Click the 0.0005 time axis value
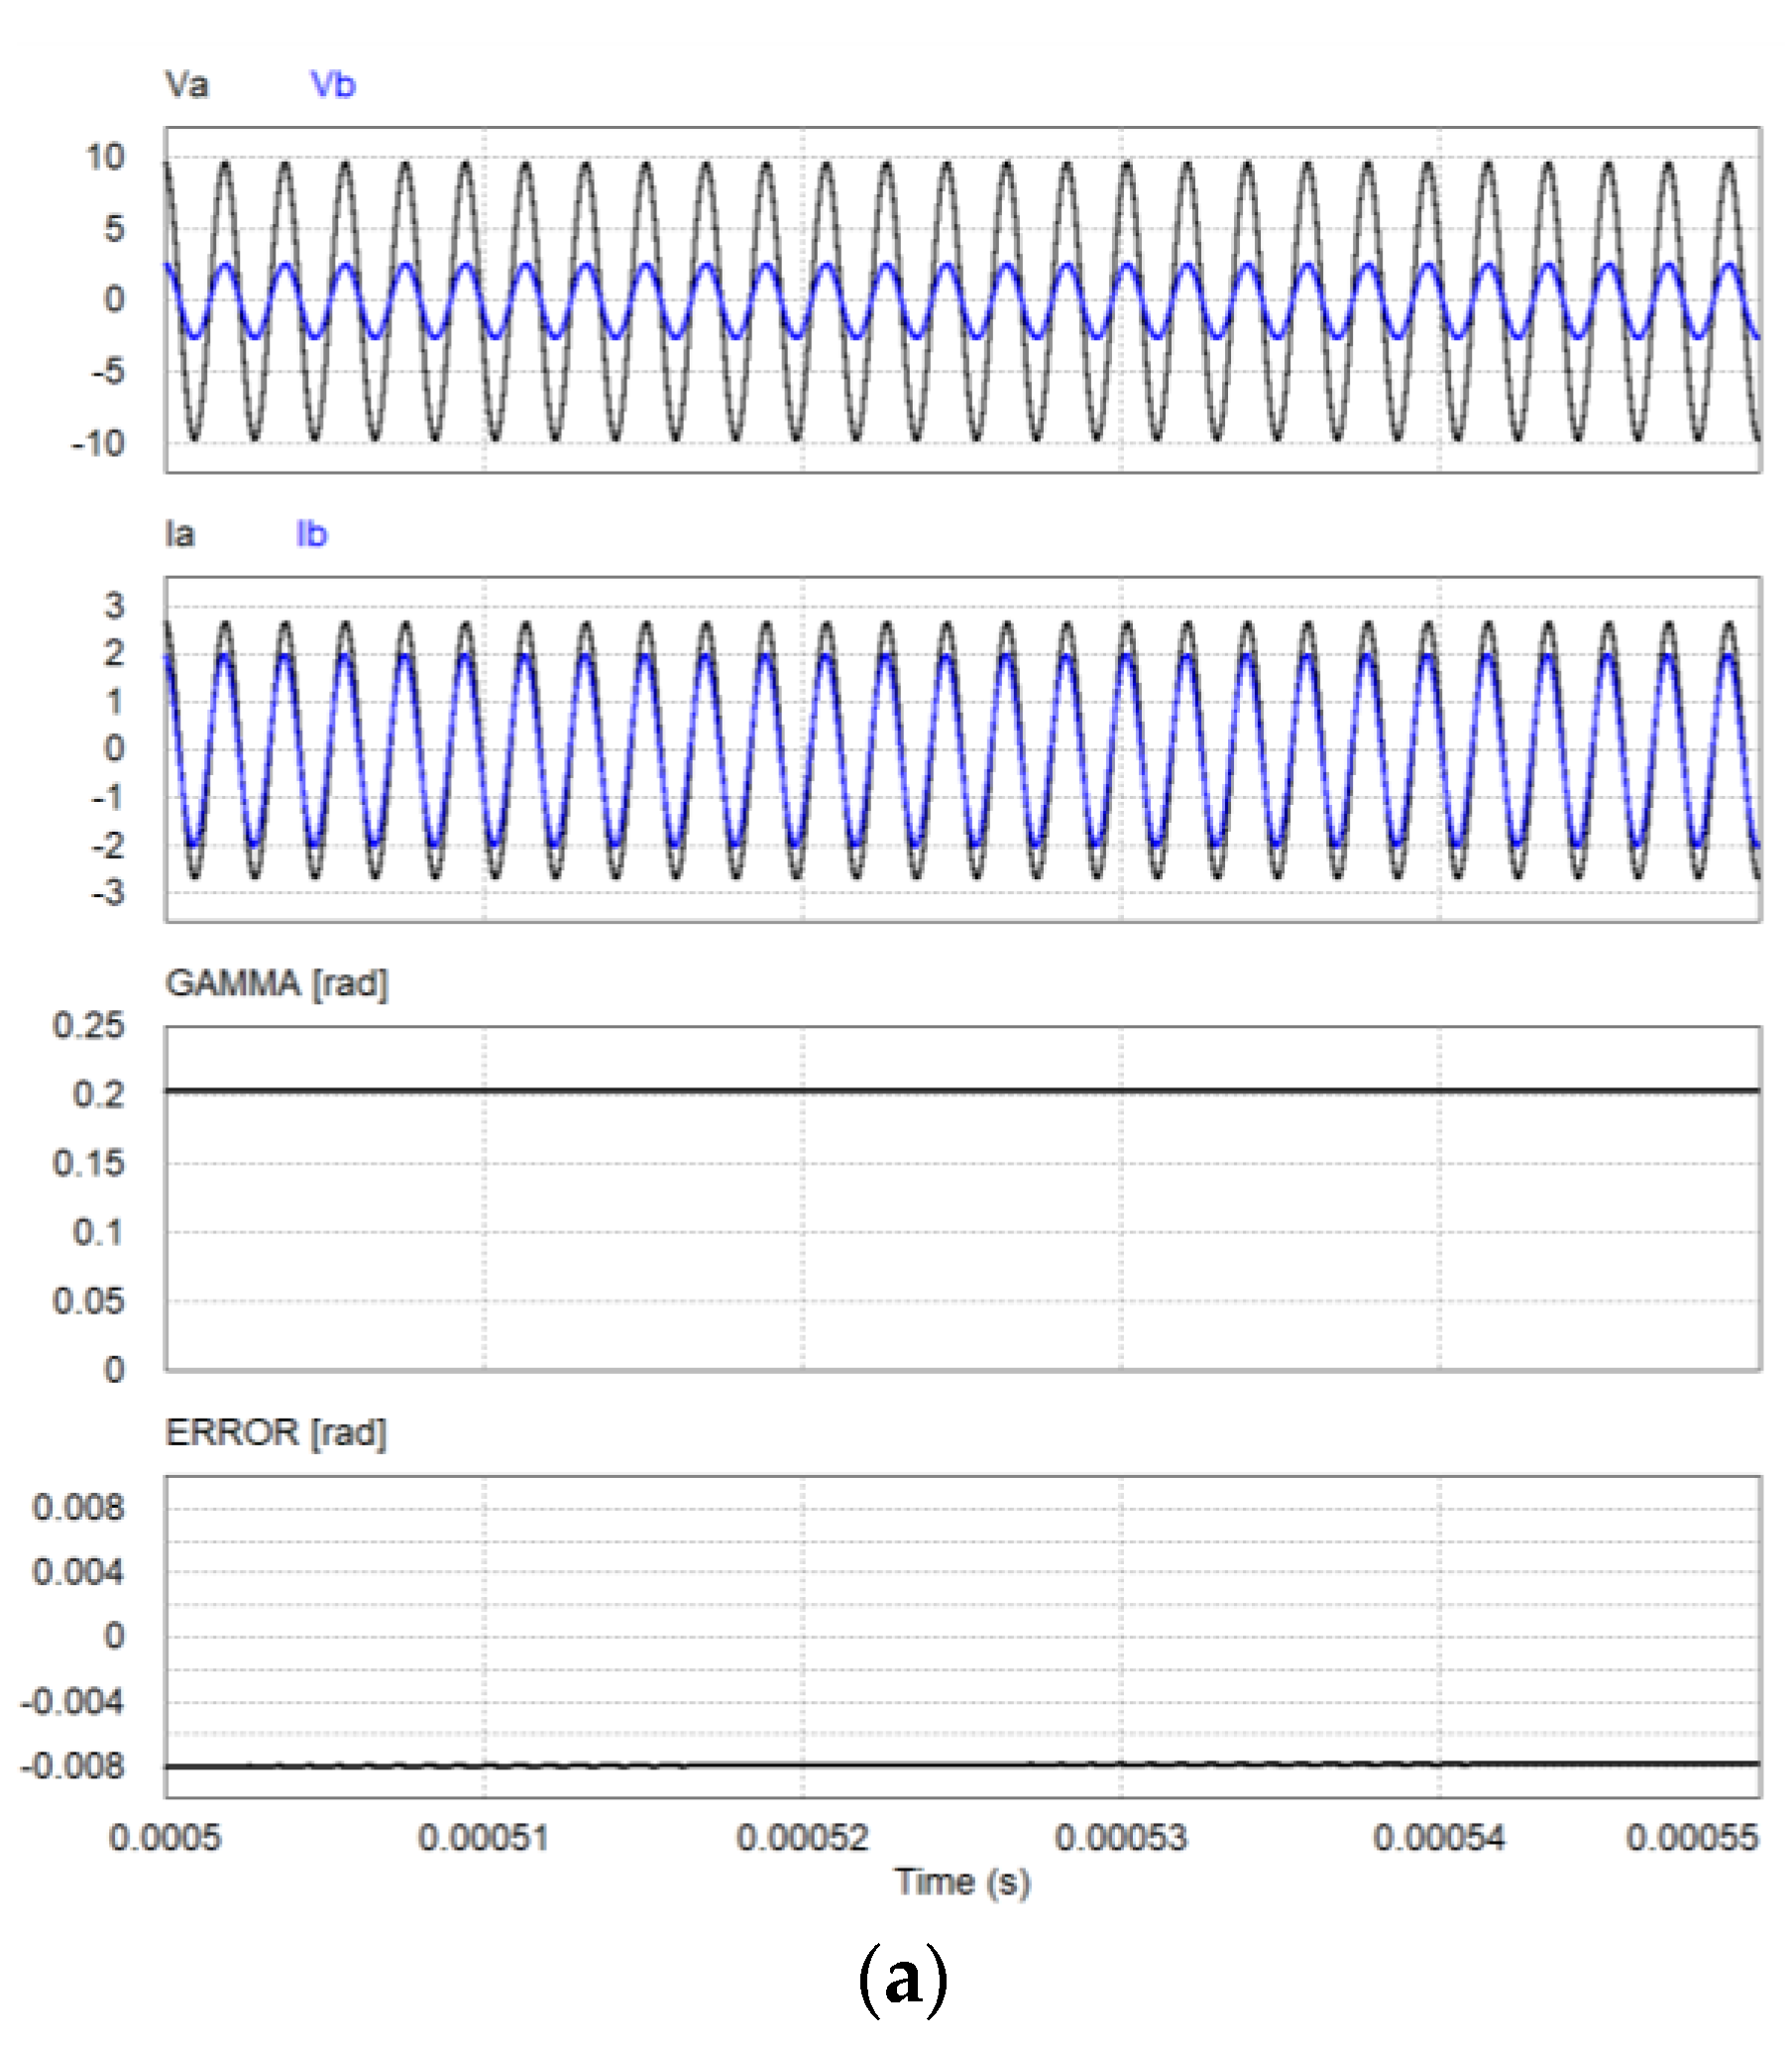The width and height of the screenshot is (1792, 2046). (165, 1837)
